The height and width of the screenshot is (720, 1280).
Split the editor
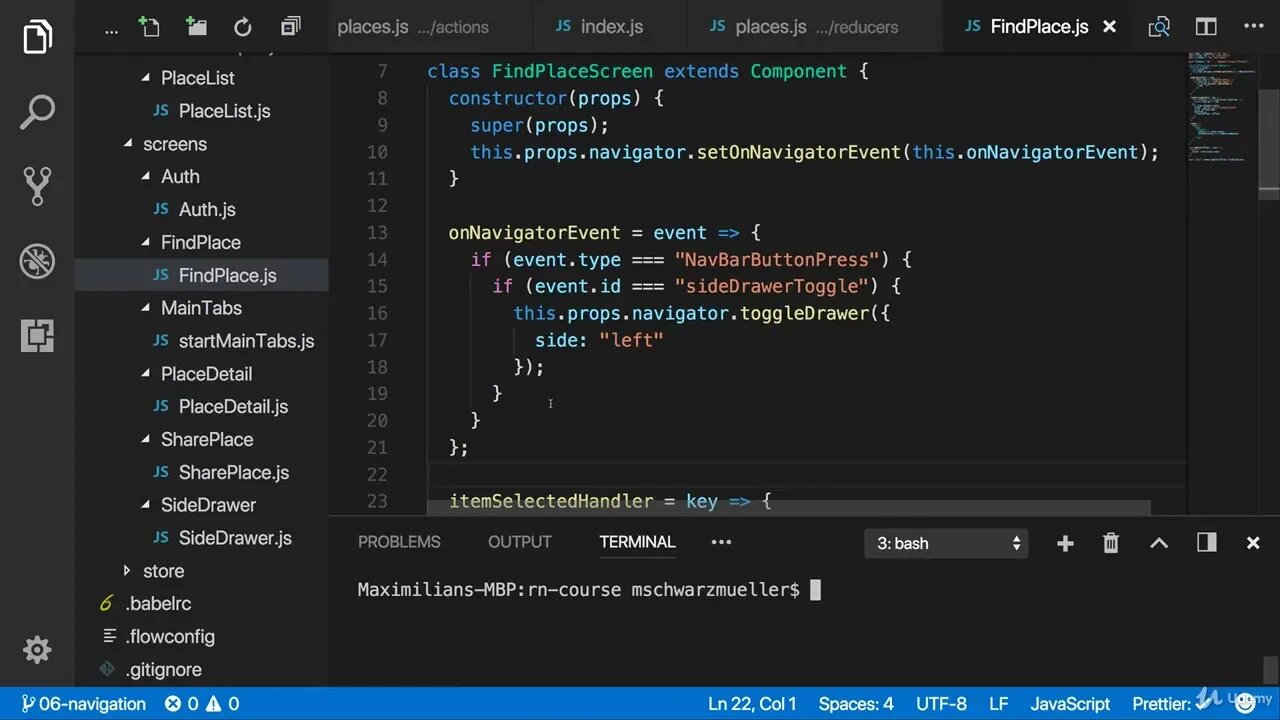click(x=1206, y=27)
